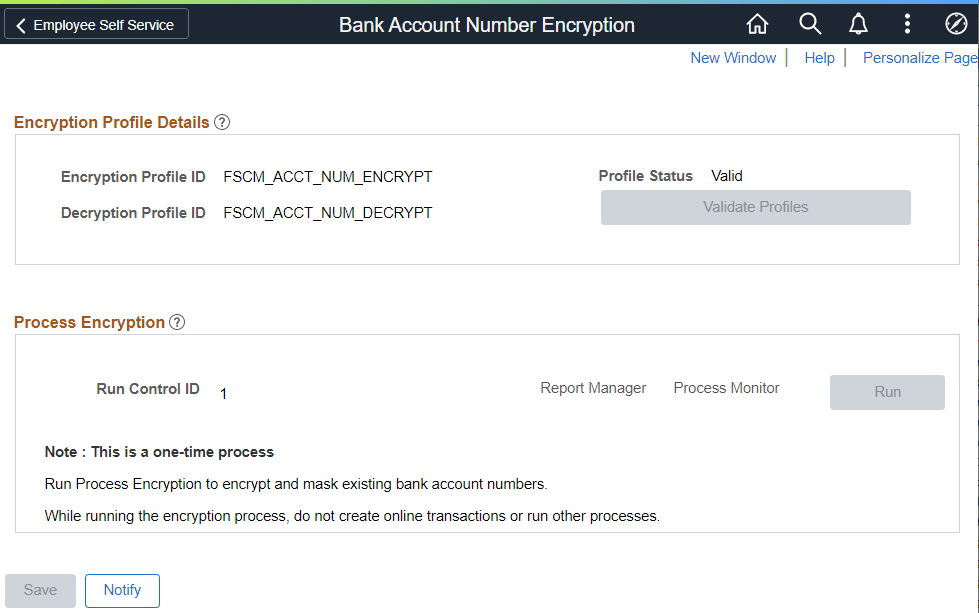Open the Home page icon

coord(757,23)
